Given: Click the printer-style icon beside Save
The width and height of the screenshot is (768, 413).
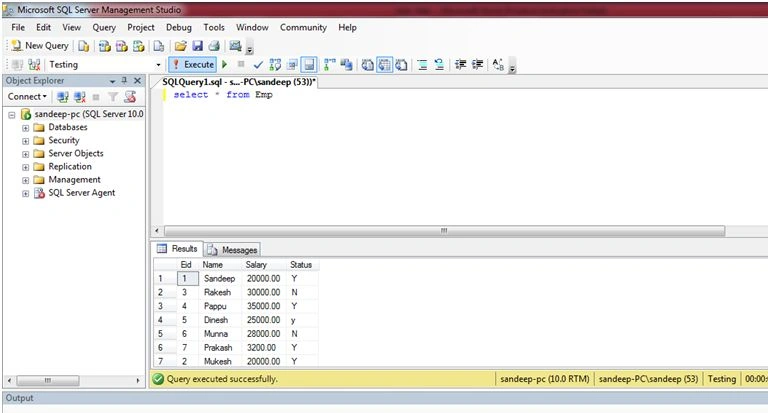Looking at the screenshot, I should (x=214, y=46).
